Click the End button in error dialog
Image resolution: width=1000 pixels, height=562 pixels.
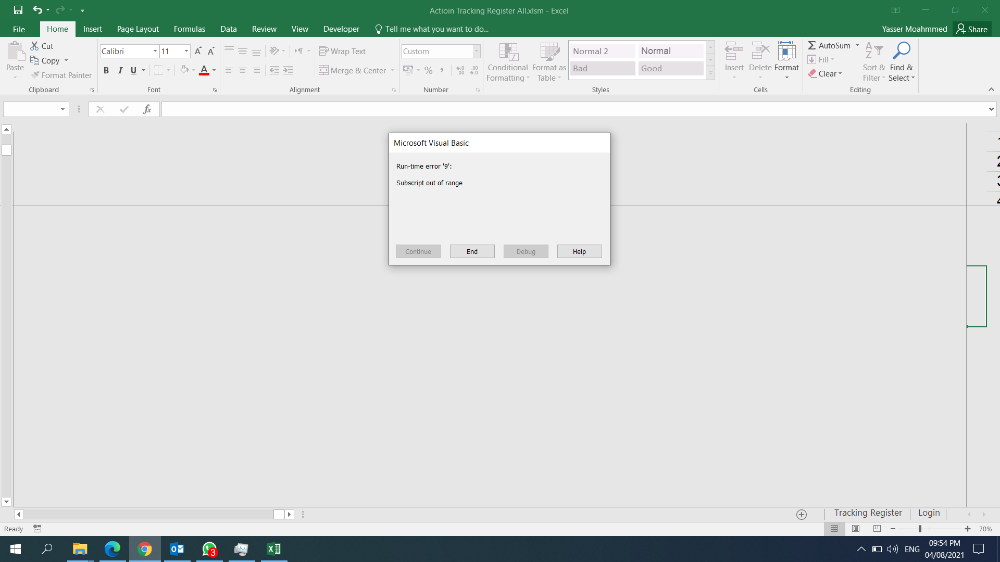pyautogui.click(x=472, y=251)
